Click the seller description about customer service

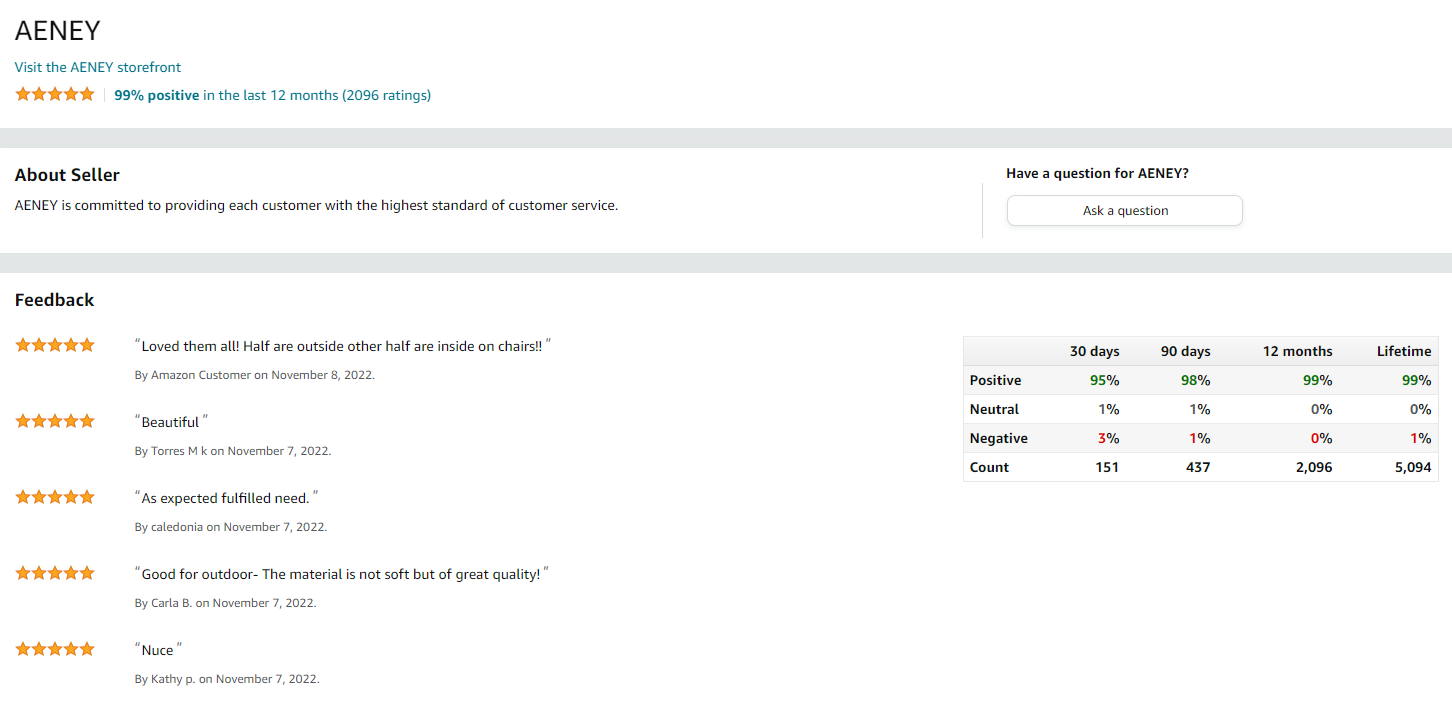(x=317, y=205)
